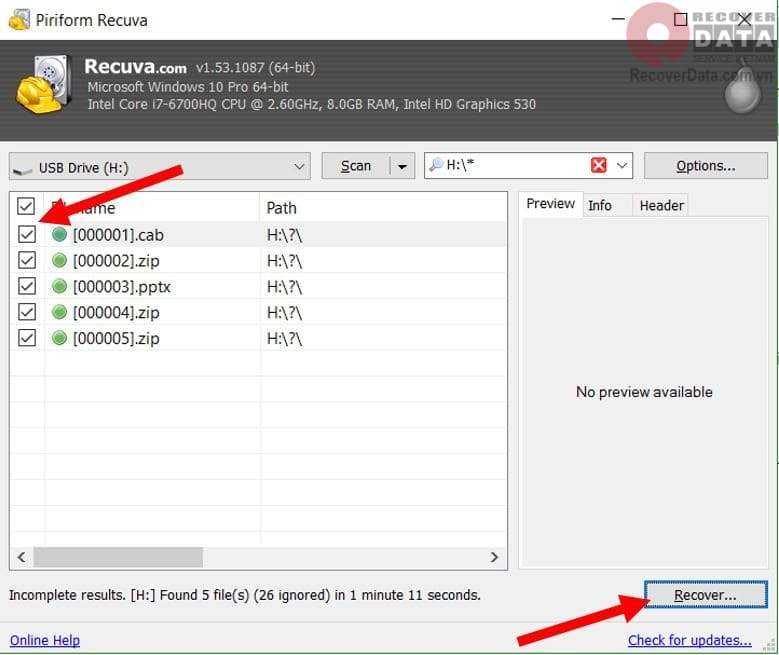Click the horizontal scrollbar thumb

click(118, 557)
